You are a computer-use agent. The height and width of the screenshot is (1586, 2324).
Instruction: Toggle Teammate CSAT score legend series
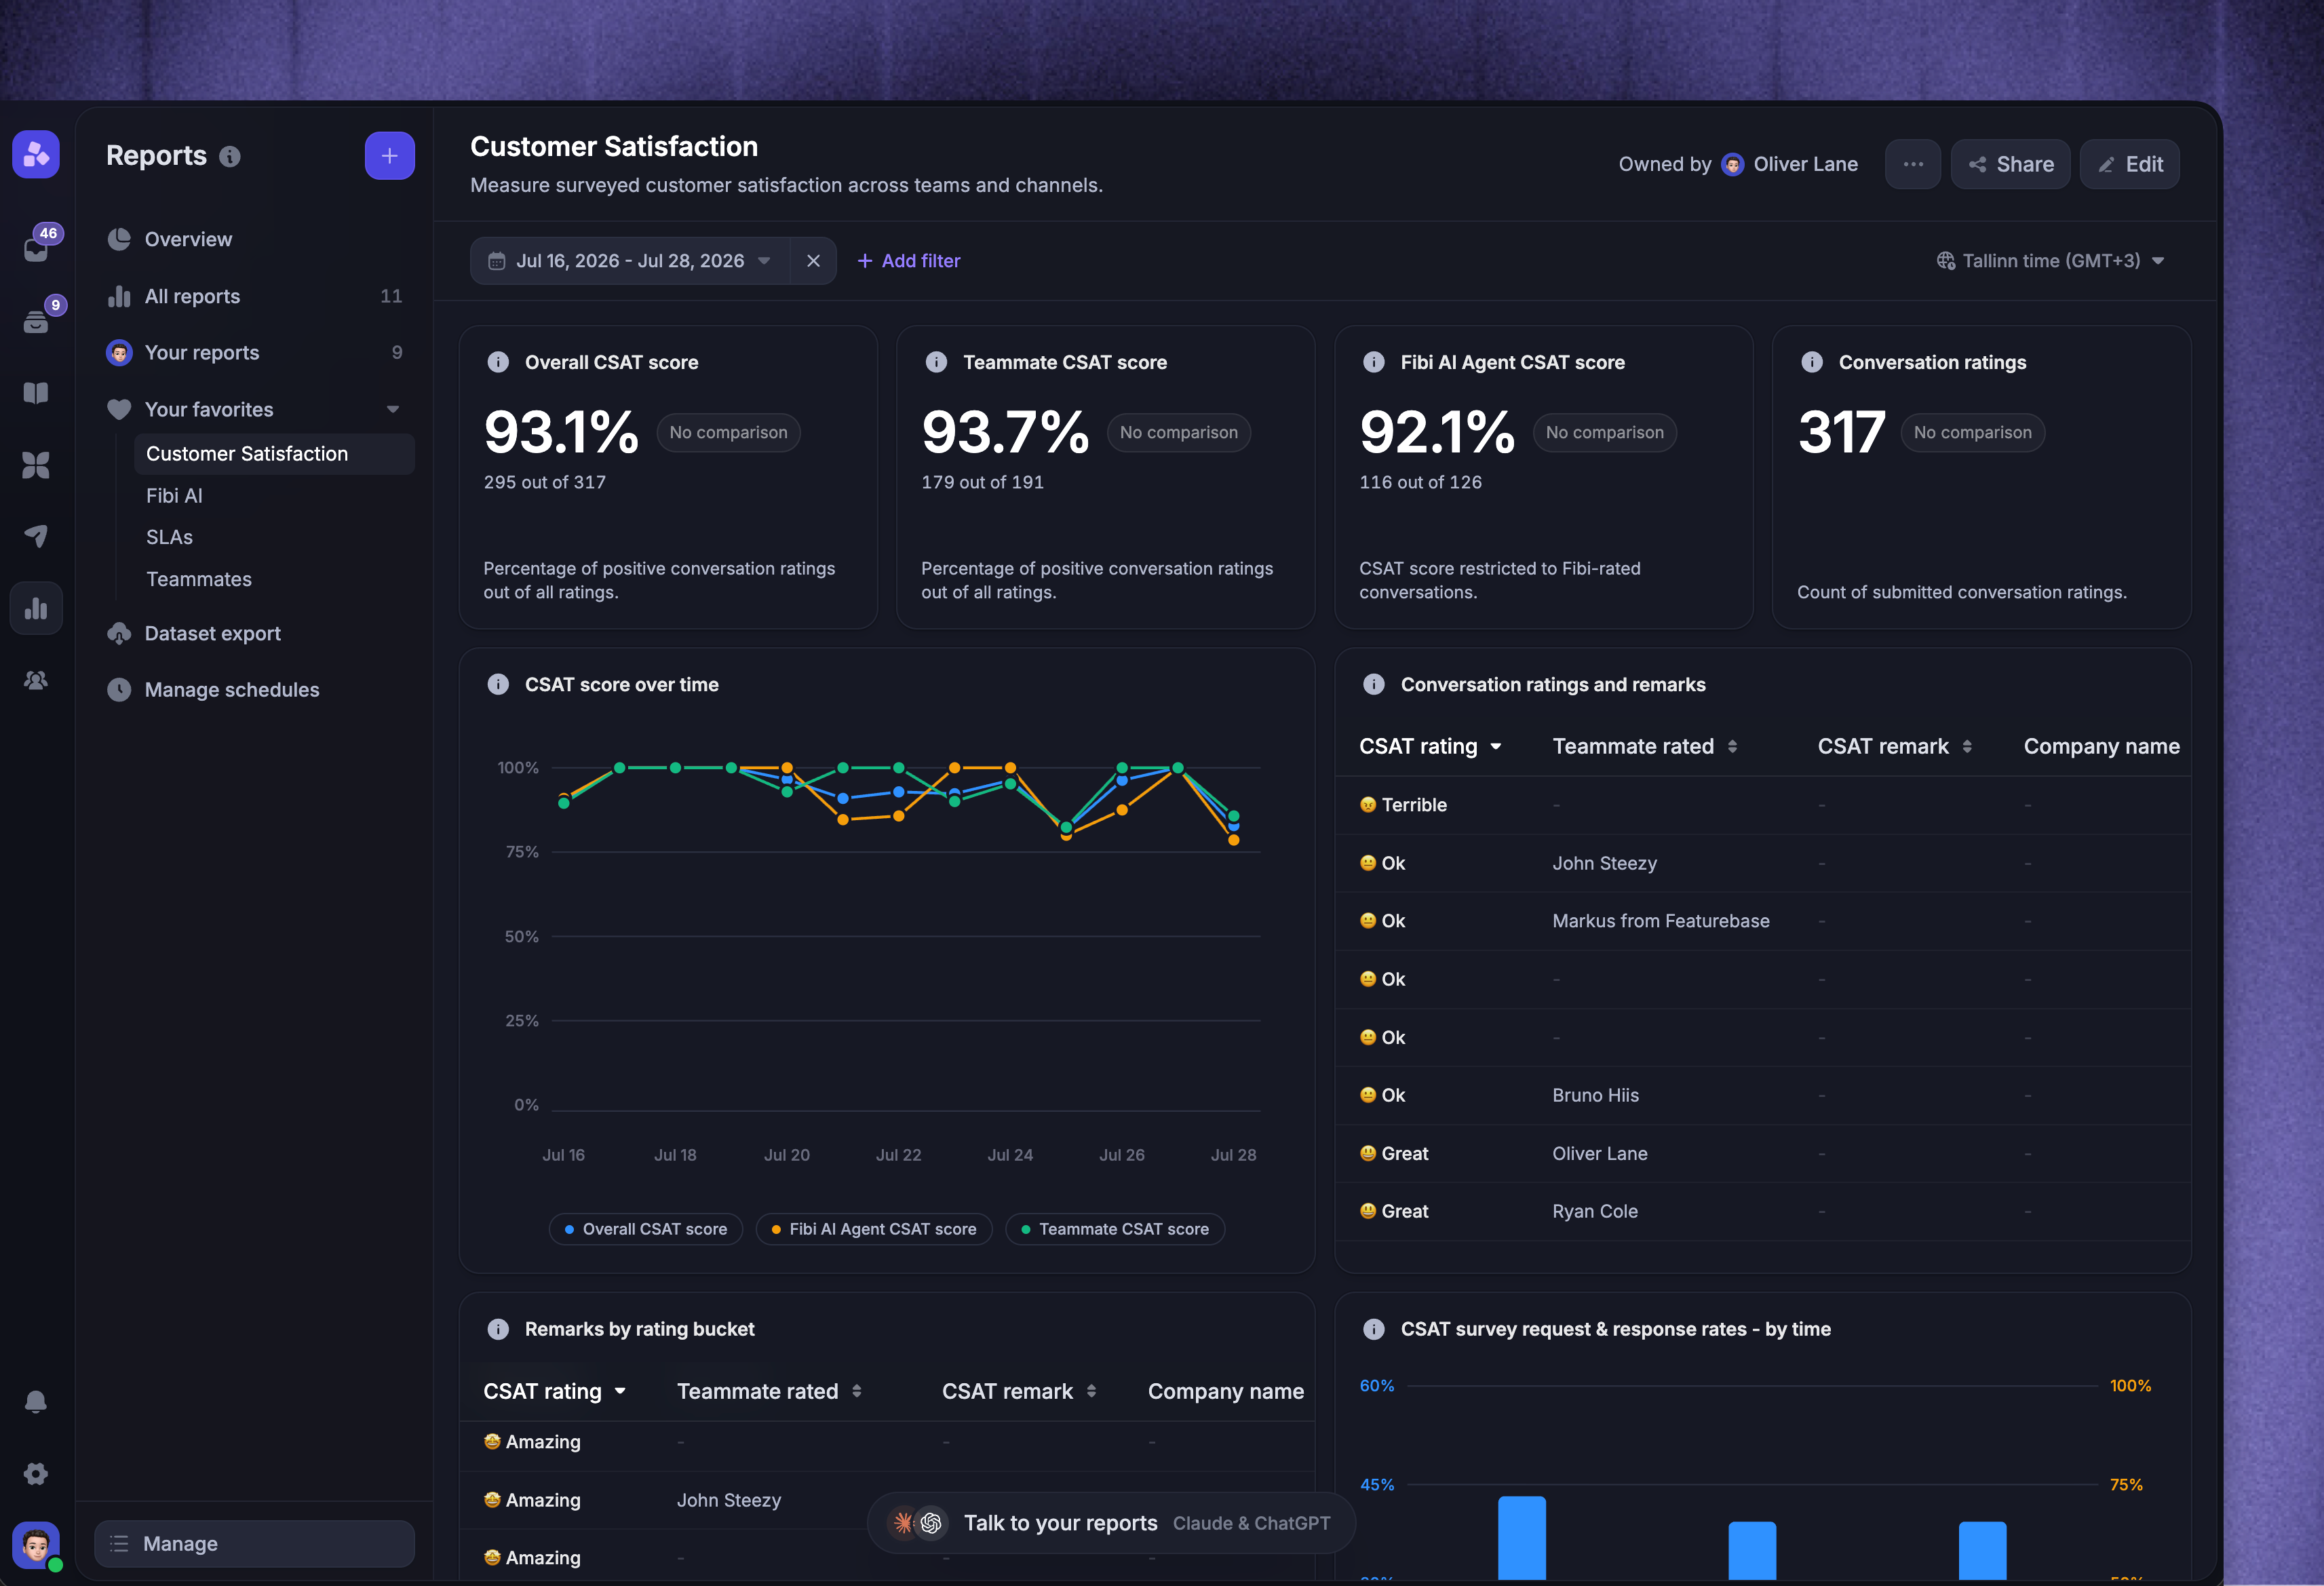click(1115, 1229)
